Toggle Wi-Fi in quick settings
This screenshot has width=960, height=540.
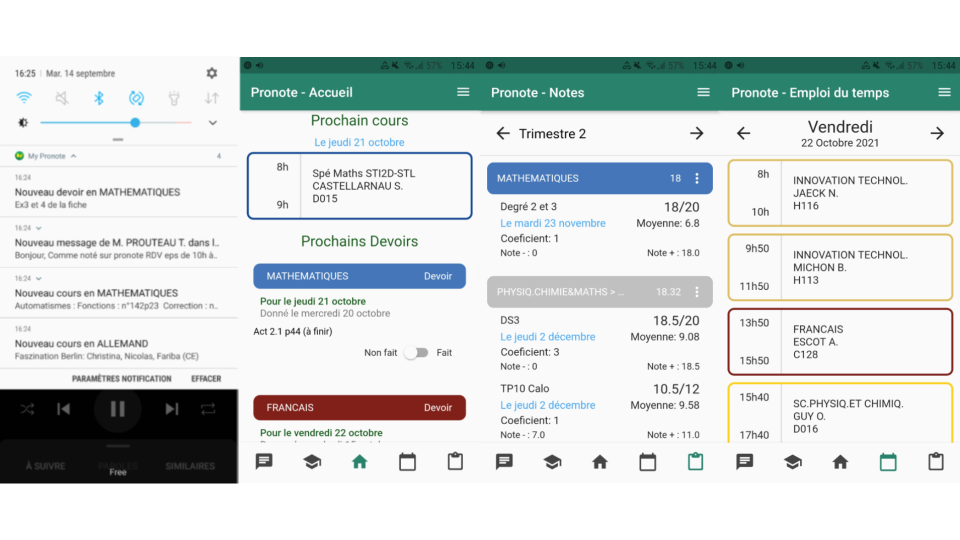coord(24,98)
